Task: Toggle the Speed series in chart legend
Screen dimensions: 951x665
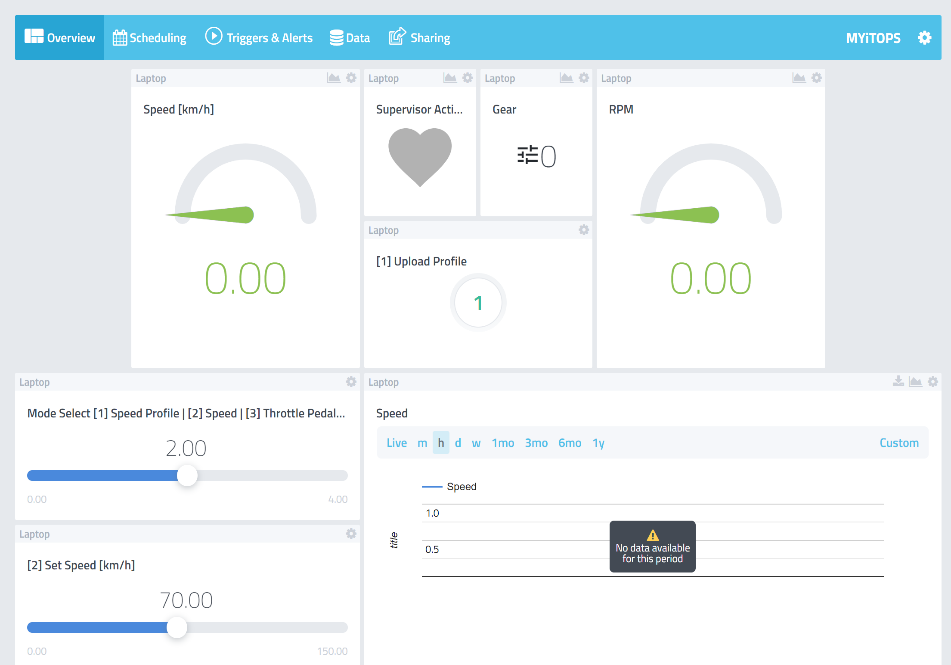Action: [450, 487]
